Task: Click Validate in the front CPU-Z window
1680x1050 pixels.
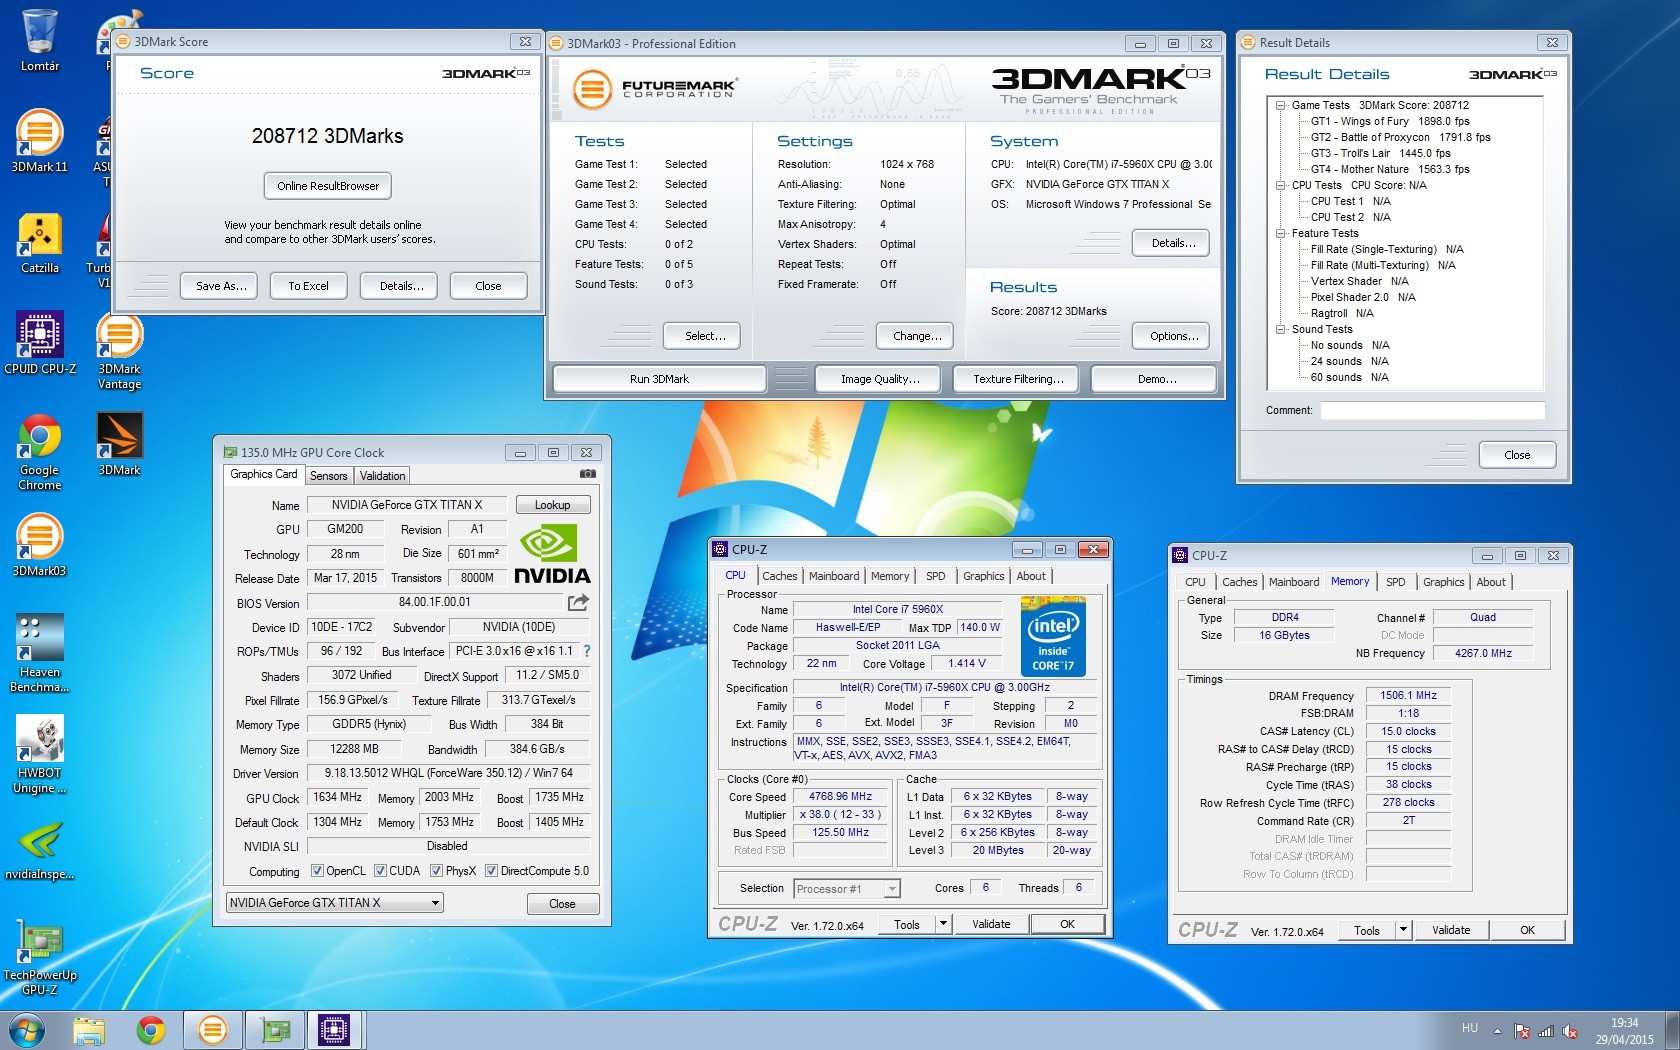Action: pyautogui.click(x=991, y=924)
